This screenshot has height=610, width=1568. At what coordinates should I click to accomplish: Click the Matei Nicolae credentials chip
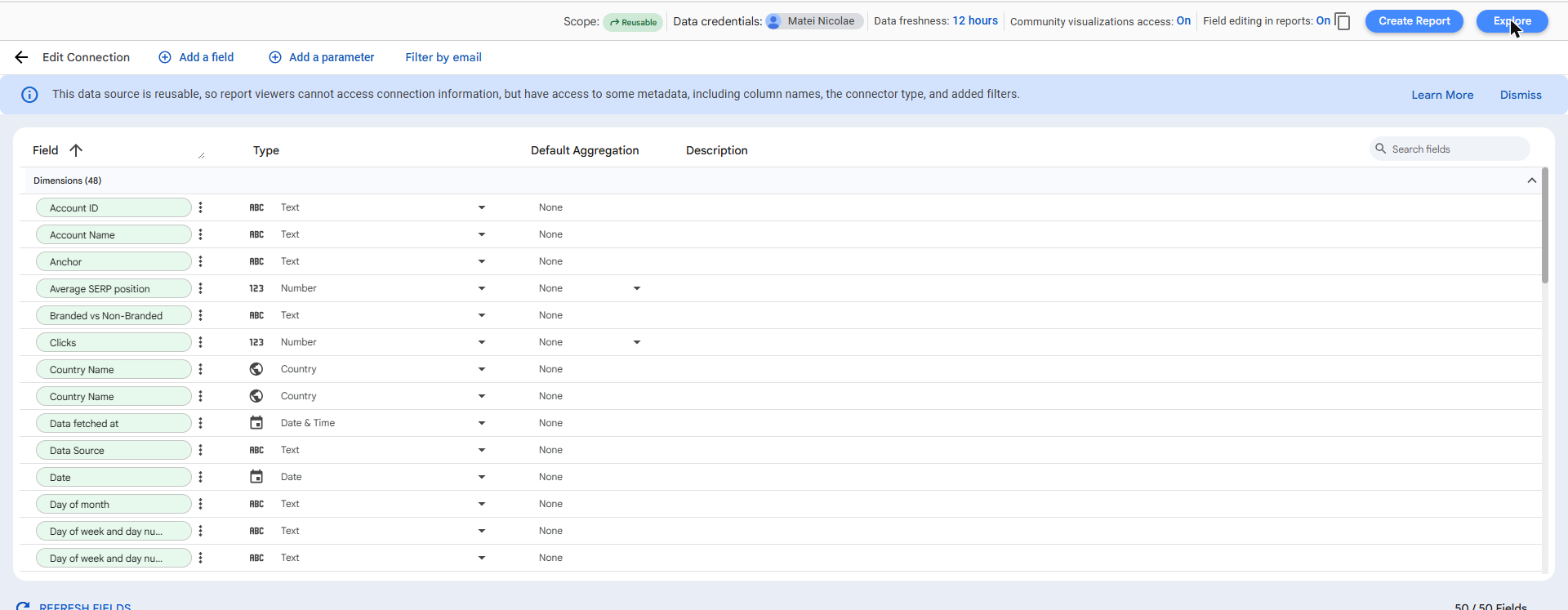click(814, 21)
